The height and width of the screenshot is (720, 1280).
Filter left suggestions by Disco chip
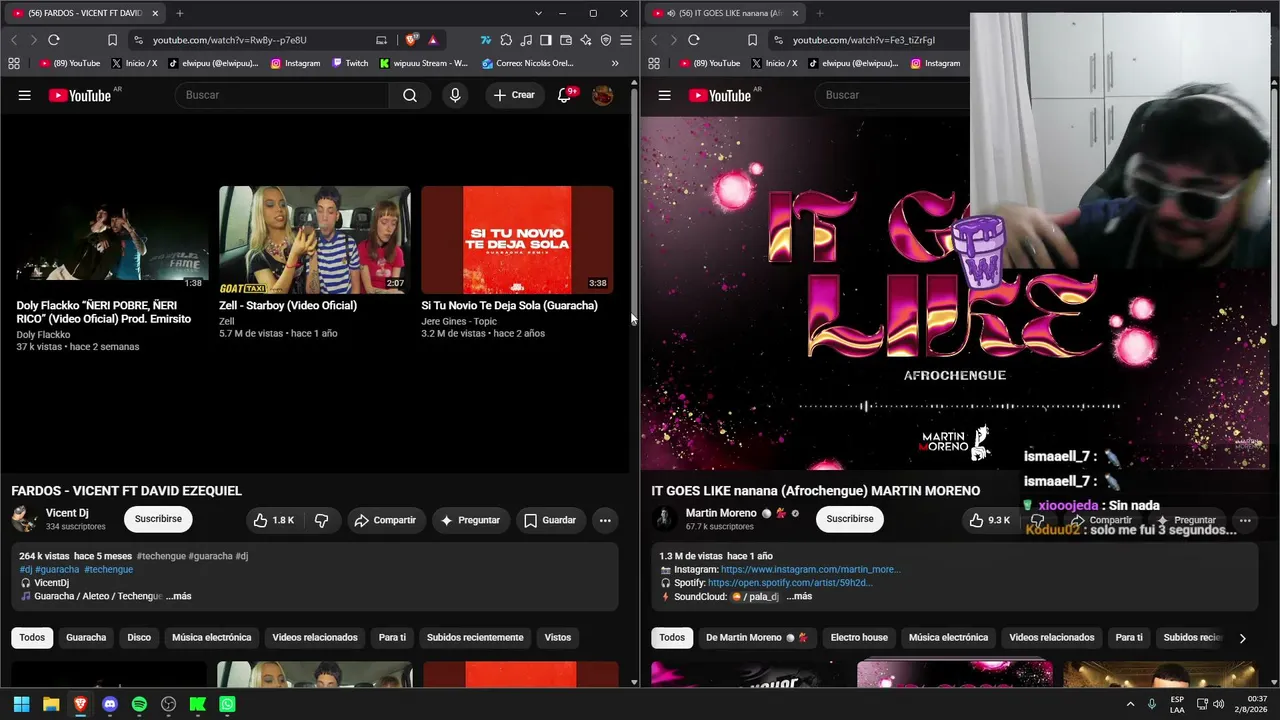(x=139, y=638)
